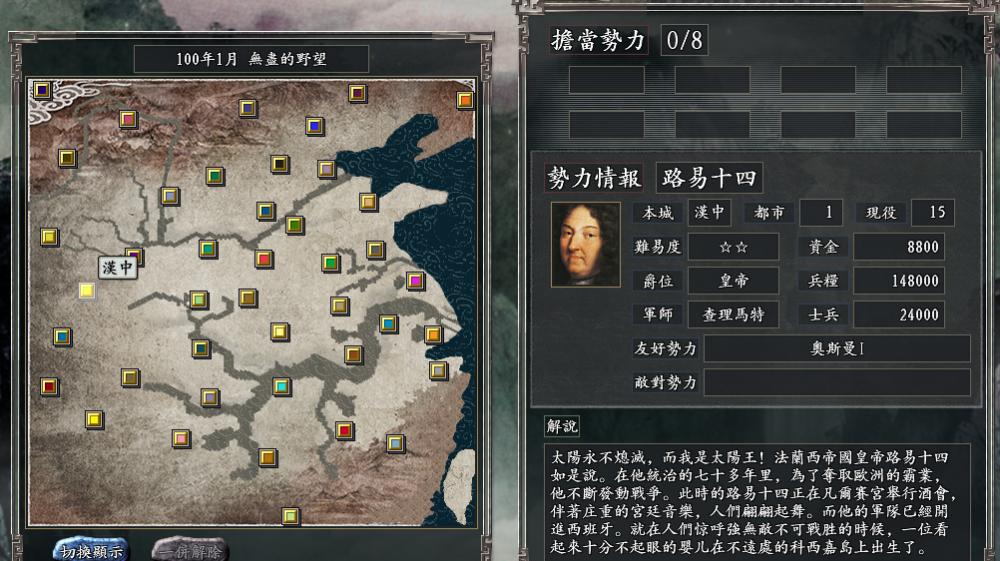Click the 路易十四 faction name box
1000x561 pixels.
point(709,178)
